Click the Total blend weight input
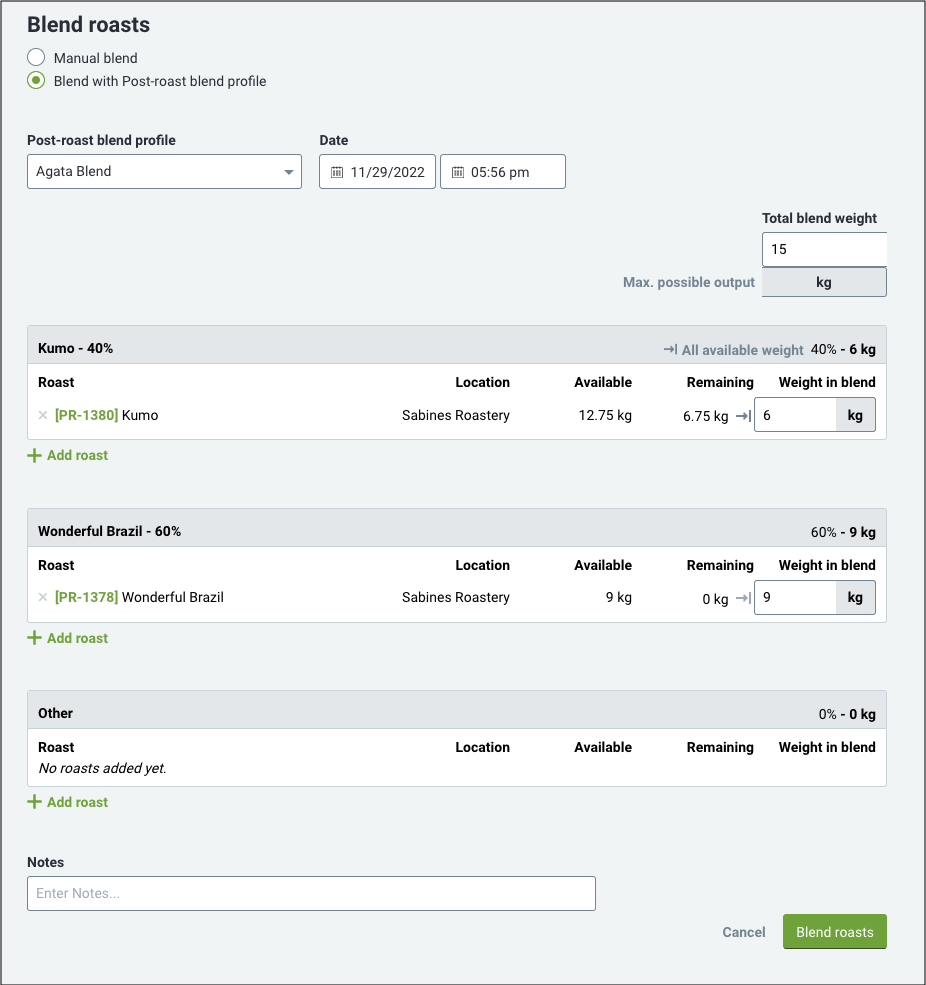This screenshot has height=985, width=926. coord(824,249)
